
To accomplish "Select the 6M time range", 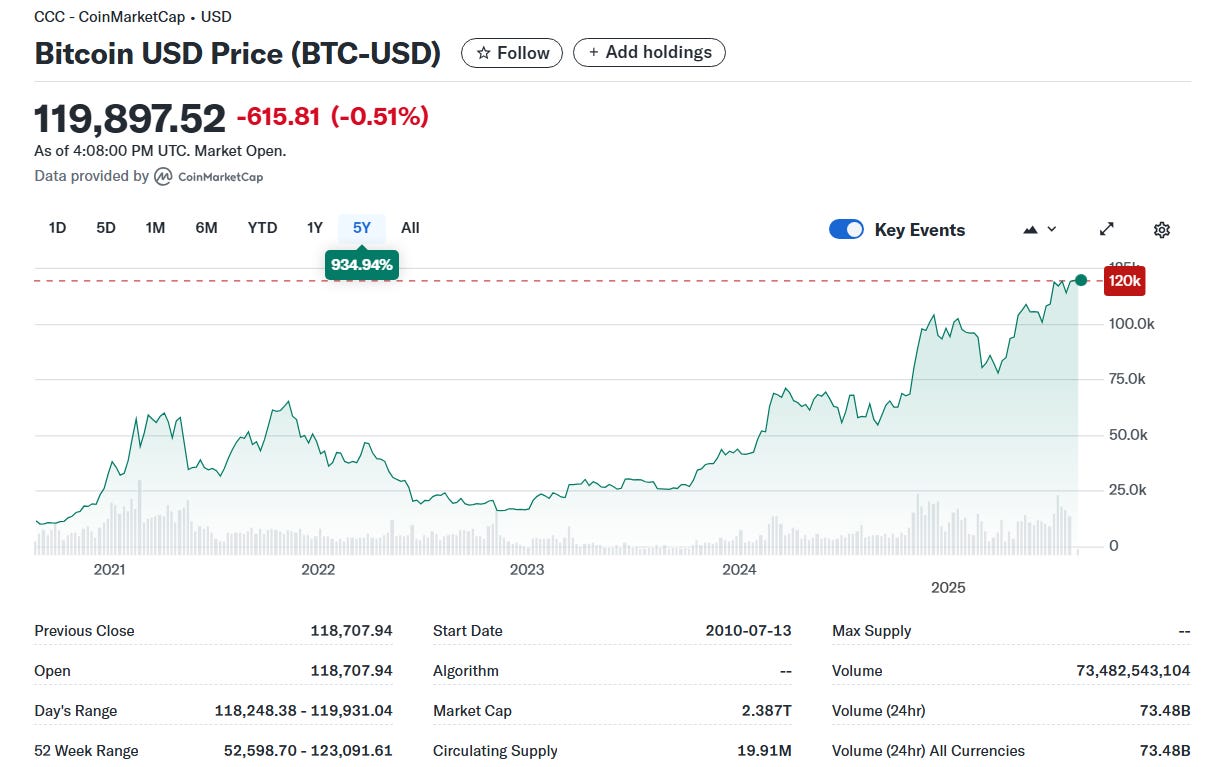I will coord(206,228).
